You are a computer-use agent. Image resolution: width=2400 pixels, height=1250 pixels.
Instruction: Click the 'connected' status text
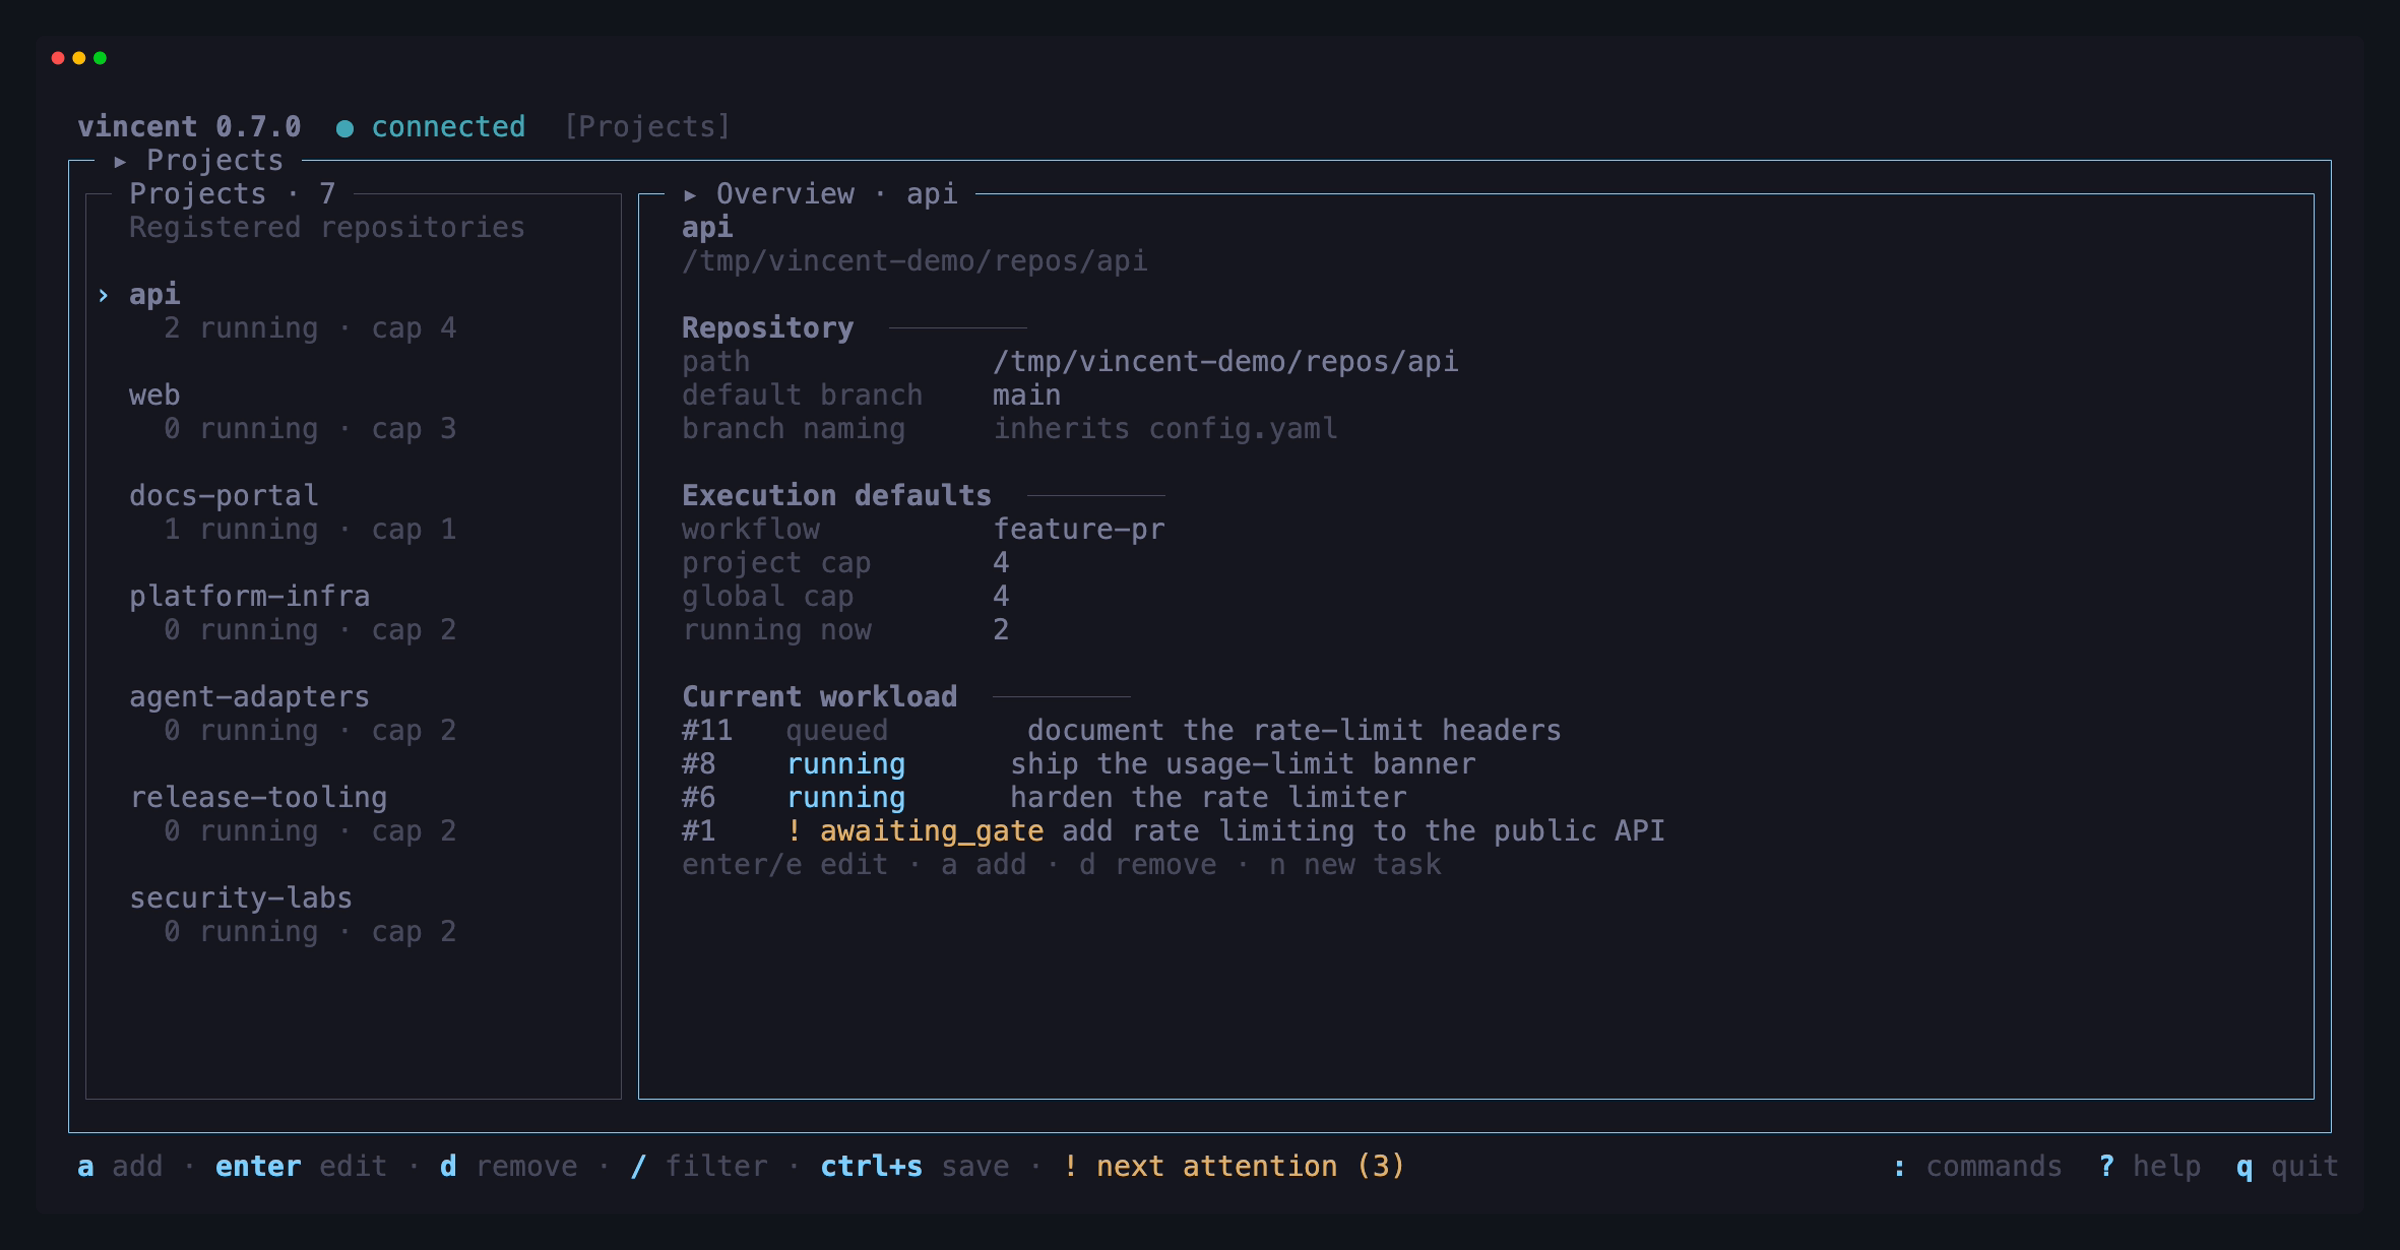pyautogui.click(x=448, y=127)
